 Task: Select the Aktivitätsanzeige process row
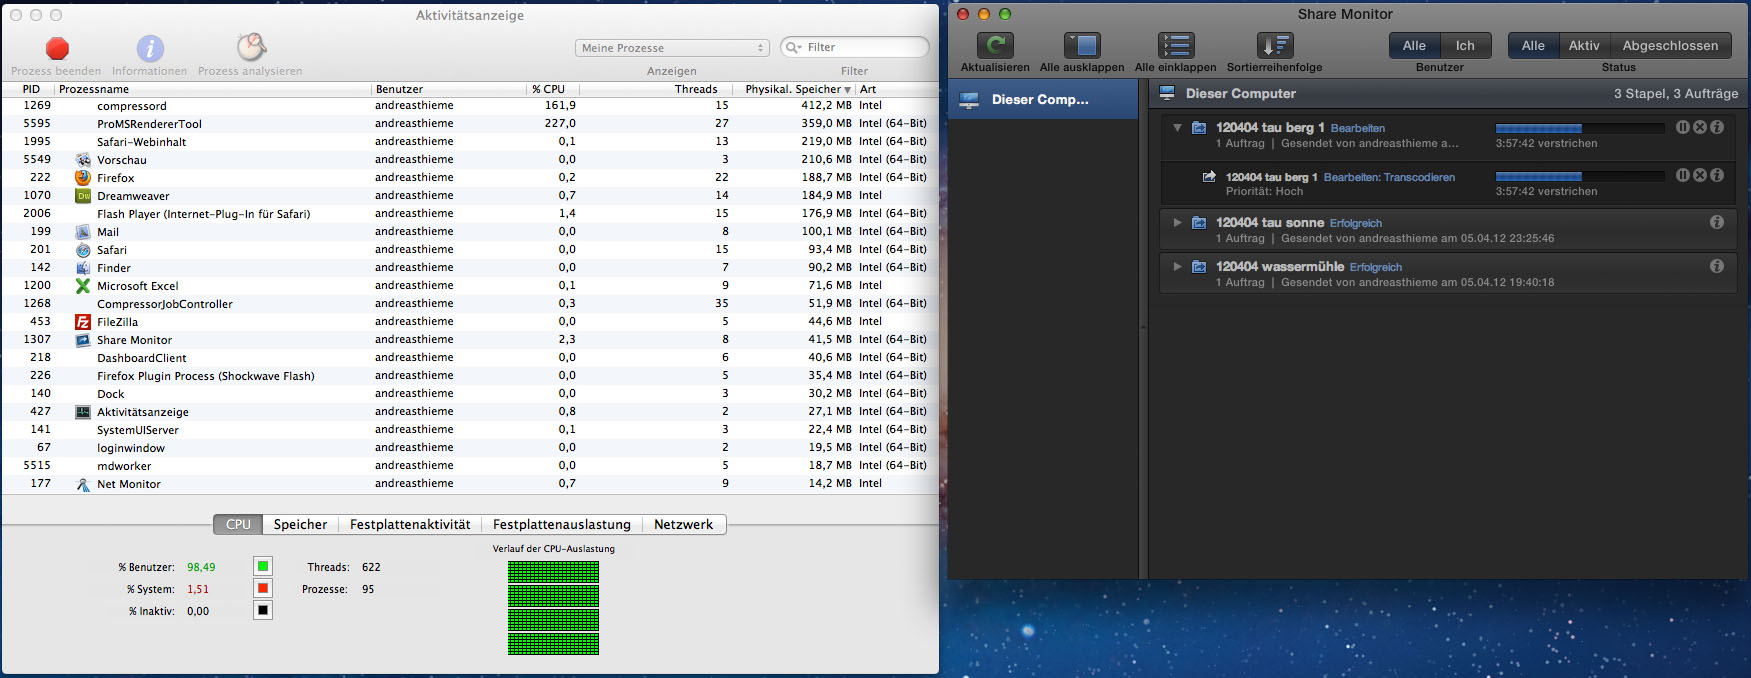click(x=470, y=411)
